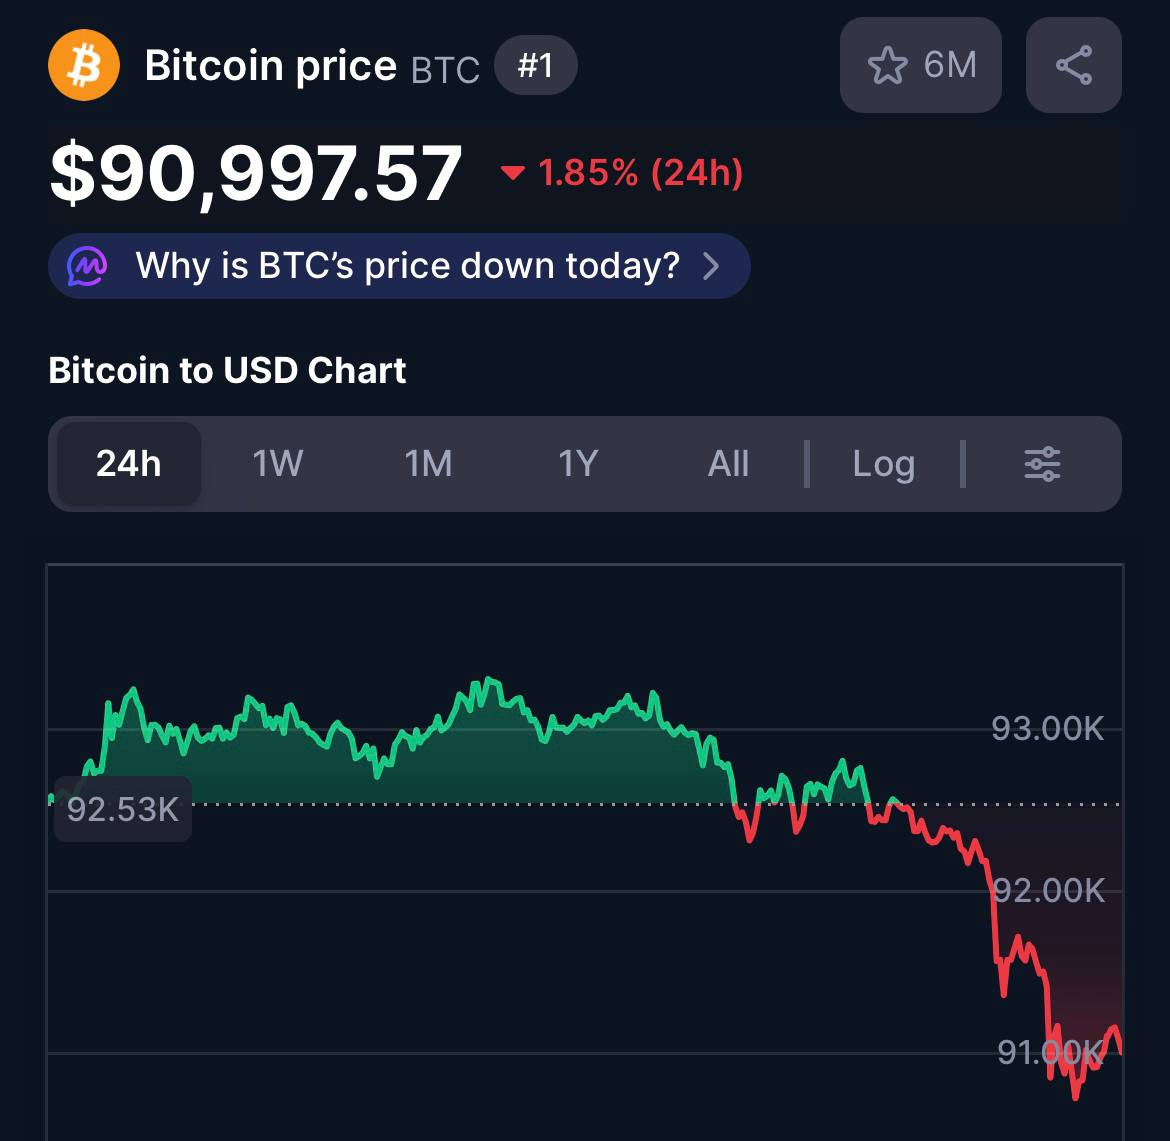
Task: Switch chart to 1W range
Action: coord(277,464)
